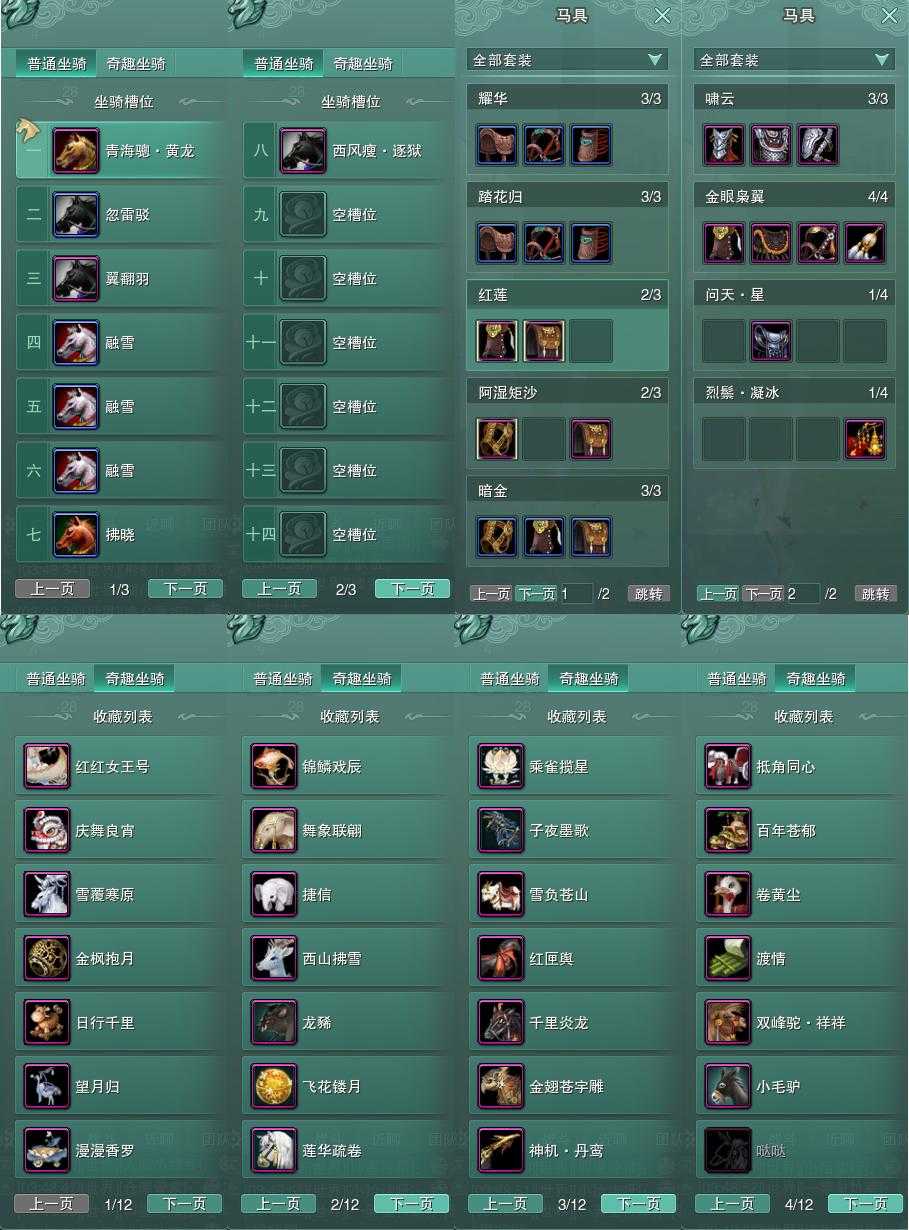Click the 拂晓 red horse icon

pyautogui.click(x=75, y=535)
